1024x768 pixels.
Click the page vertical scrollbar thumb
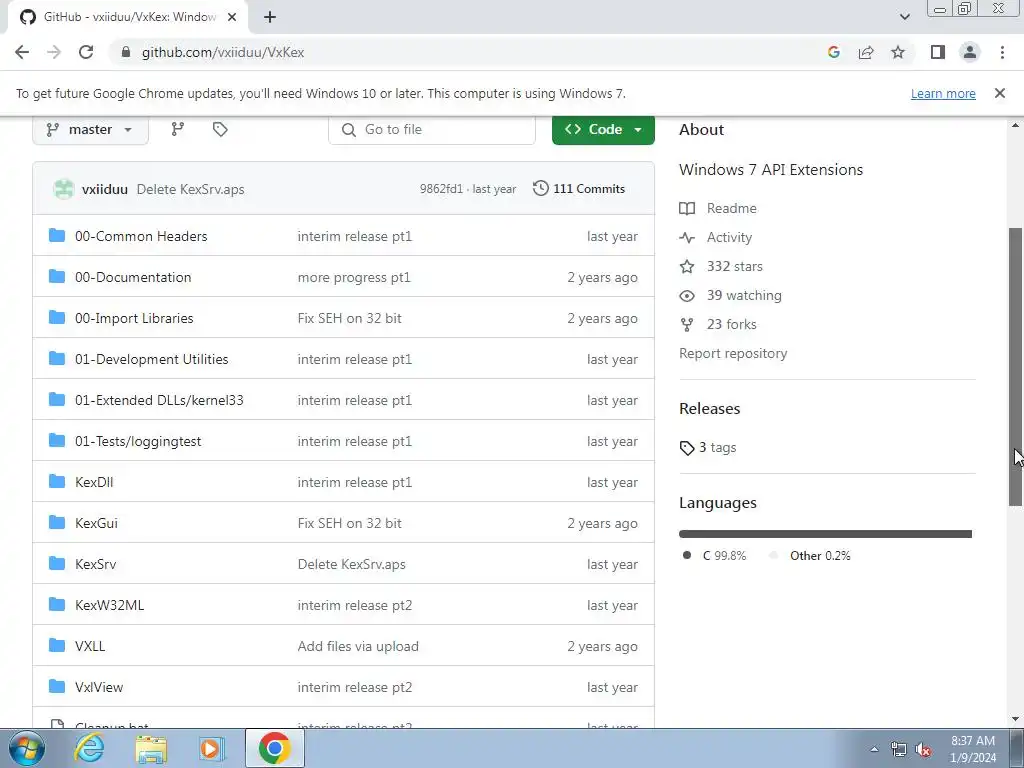tap(1016, 366)
